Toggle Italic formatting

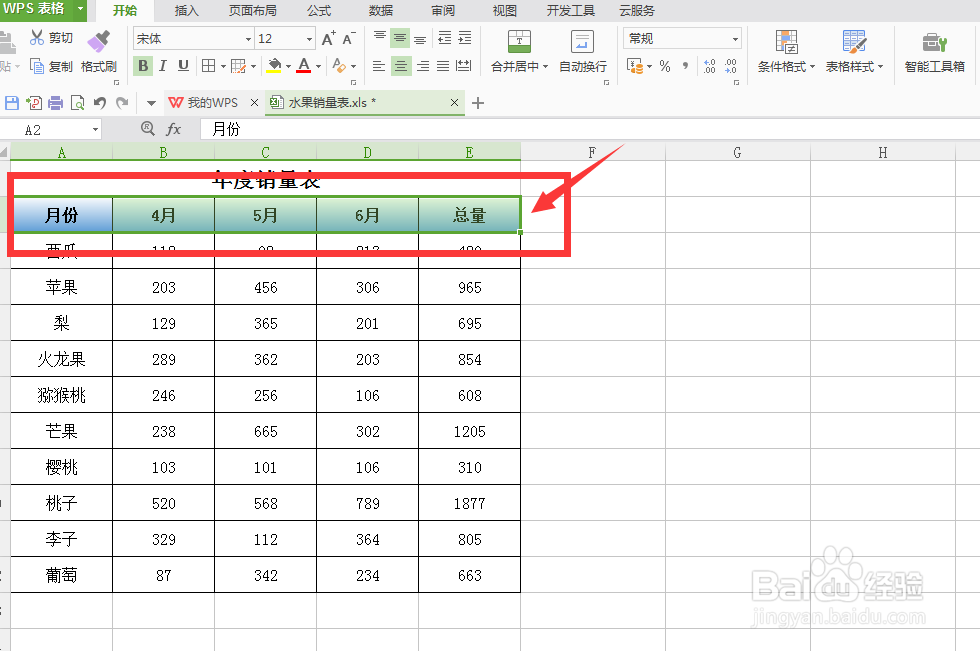click(162, 66)
